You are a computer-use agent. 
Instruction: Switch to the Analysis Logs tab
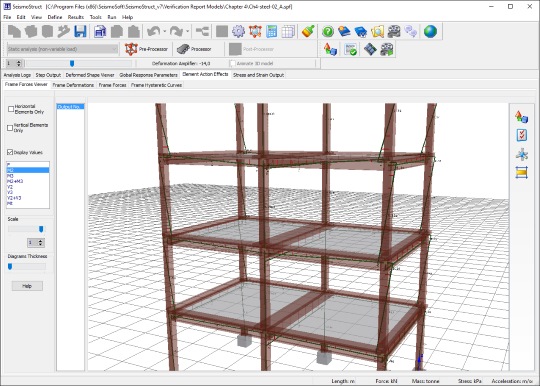[x=17, y=75]
